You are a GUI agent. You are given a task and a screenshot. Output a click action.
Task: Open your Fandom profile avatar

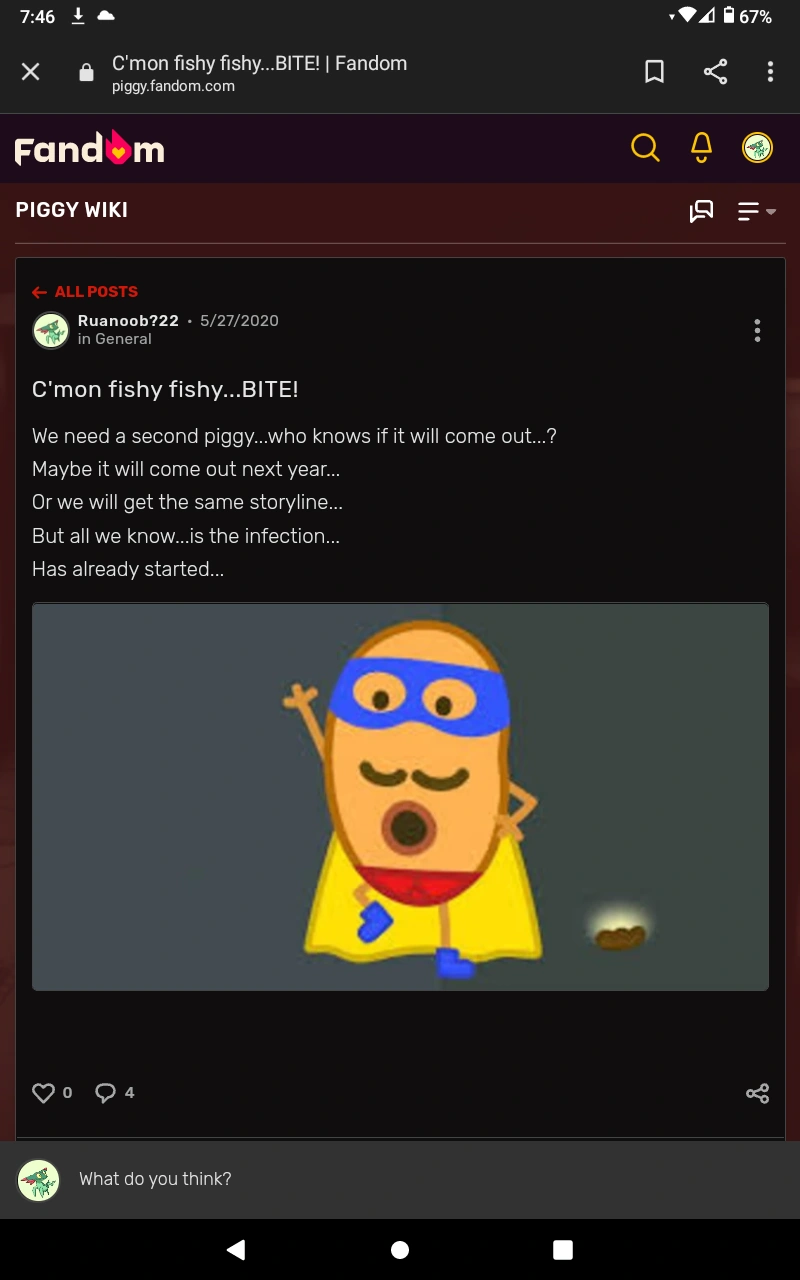(756, 147)
